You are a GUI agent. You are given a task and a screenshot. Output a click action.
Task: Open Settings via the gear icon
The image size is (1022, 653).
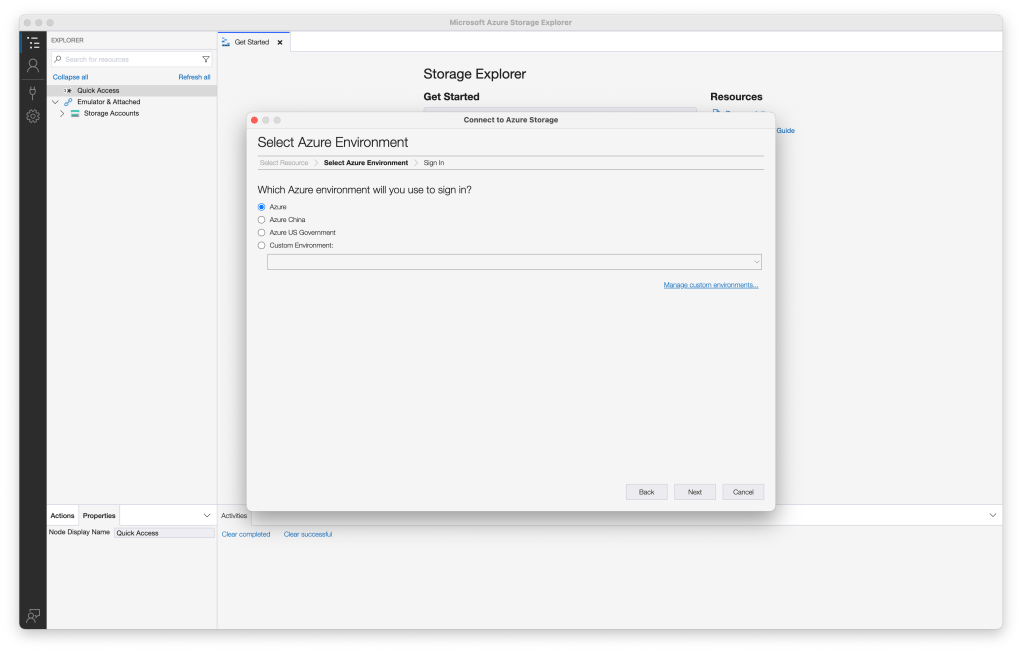coord(33,116)
